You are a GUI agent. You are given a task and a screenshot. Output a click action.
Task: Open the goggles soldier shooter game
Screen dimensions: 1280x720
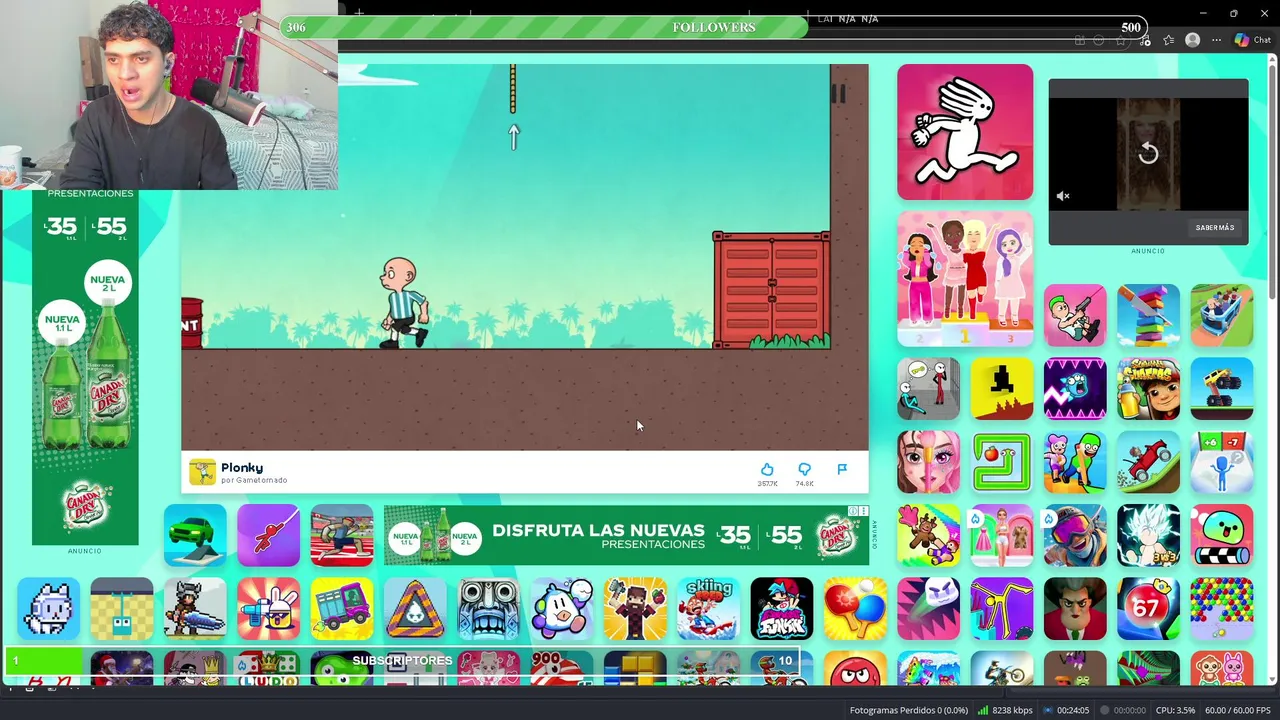coord(1075,535)
